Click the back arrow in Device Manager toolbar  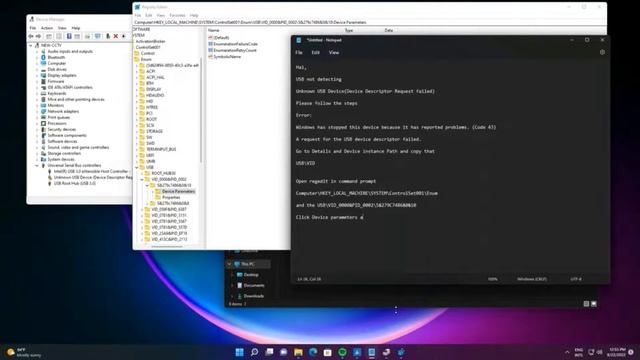[31, 36]
